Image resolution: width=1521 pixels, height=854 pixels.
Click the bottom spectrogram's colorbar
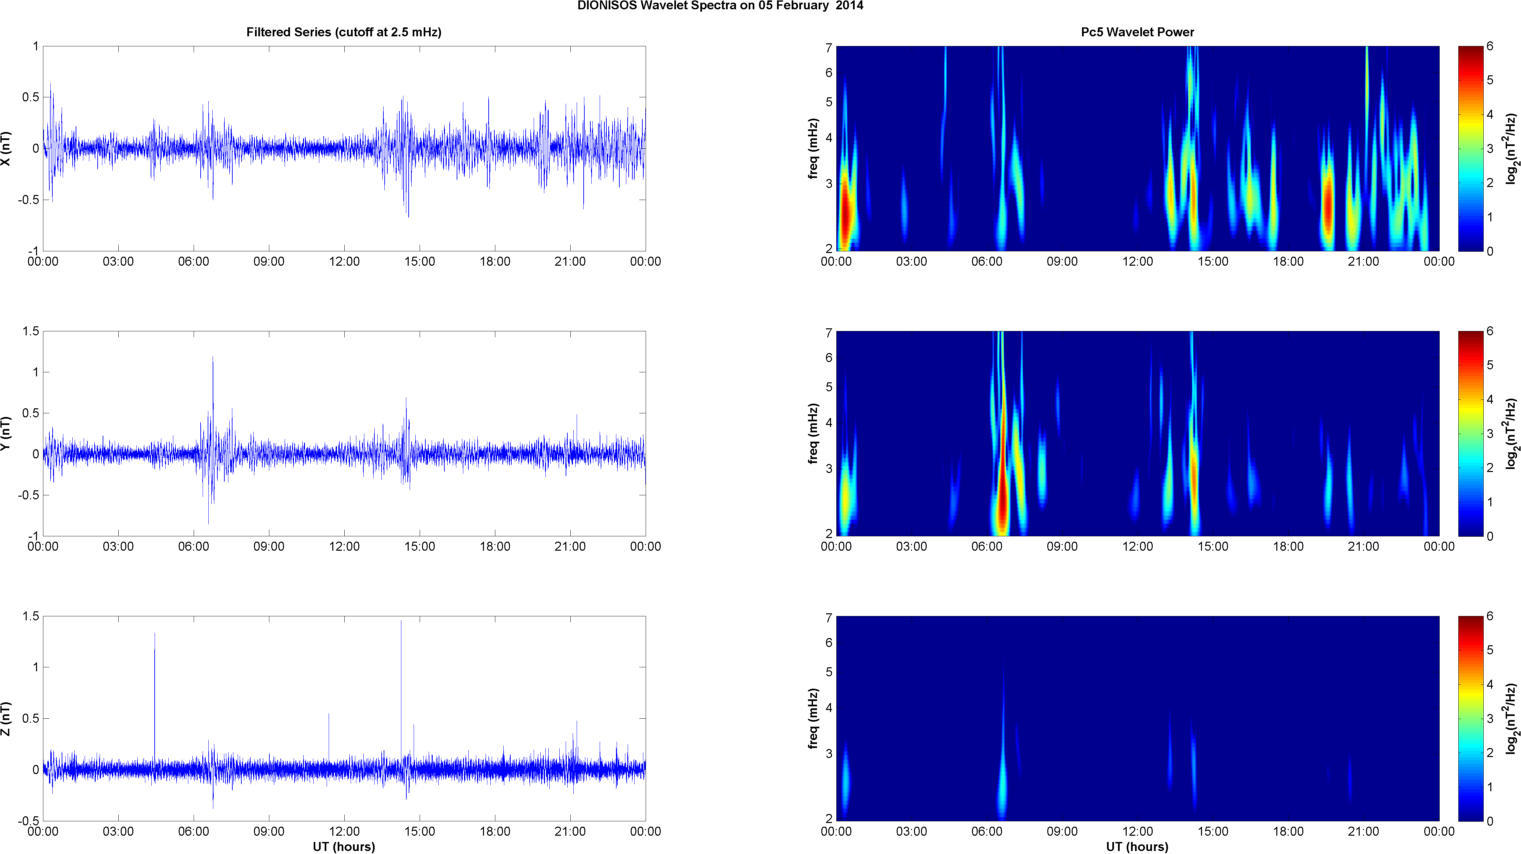point(1470,719)
